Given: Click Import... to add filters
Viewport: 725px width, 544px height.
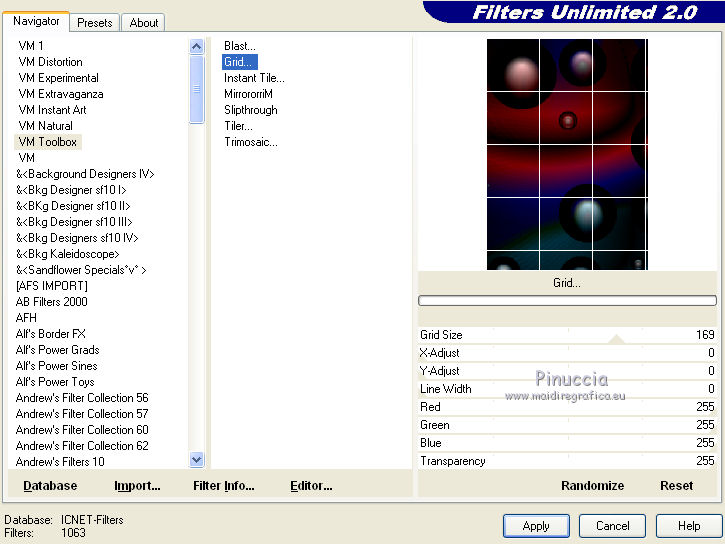Looking at the screenshot, I should click(x=137, y=486).
